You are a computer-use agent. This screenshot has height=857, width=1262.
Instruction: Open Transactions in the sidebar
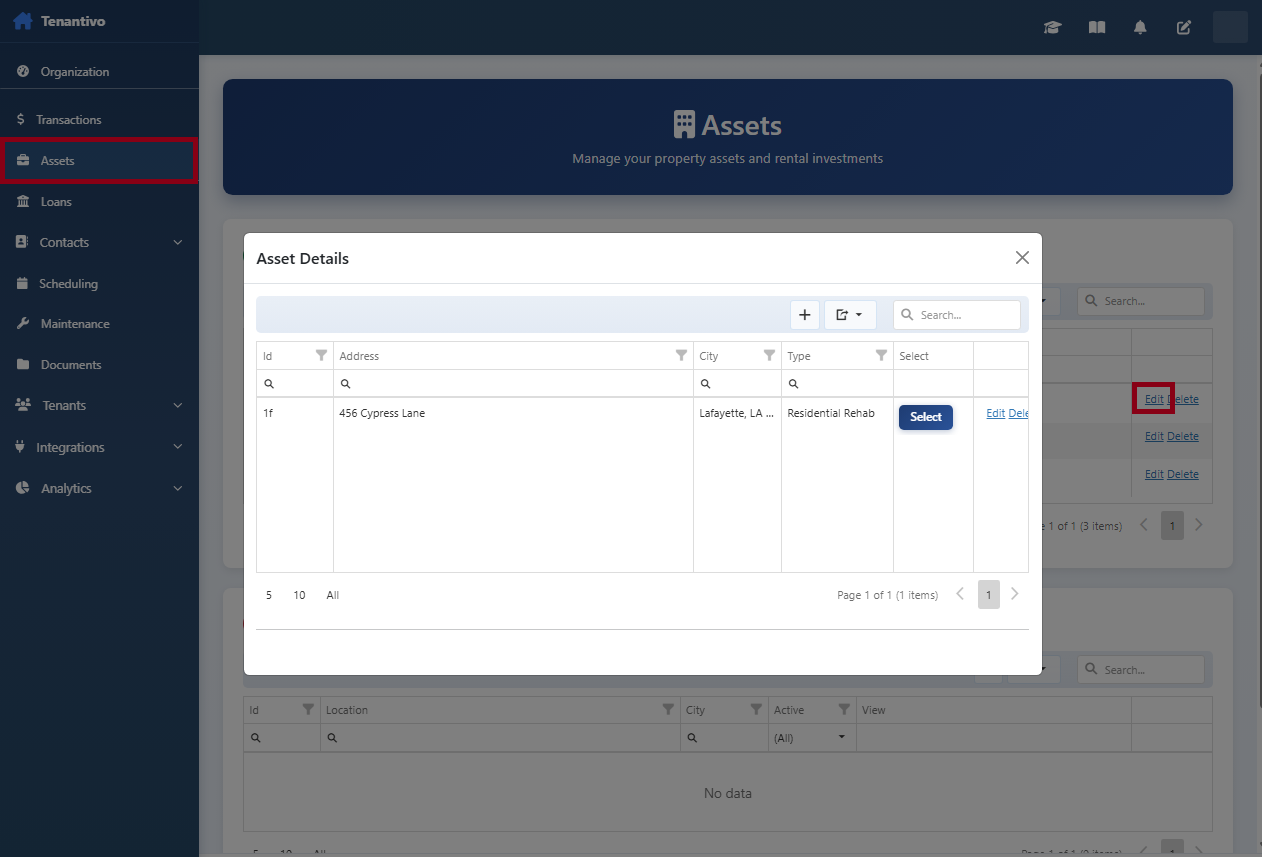click(99, 119)
